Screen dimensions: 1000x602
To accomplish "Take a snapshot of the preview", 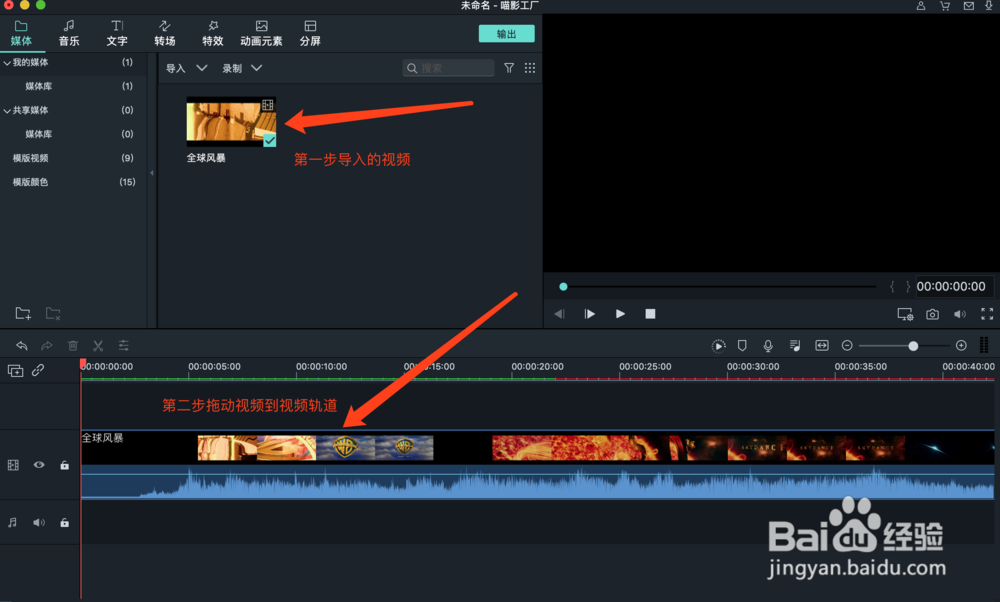I will 932,314.
